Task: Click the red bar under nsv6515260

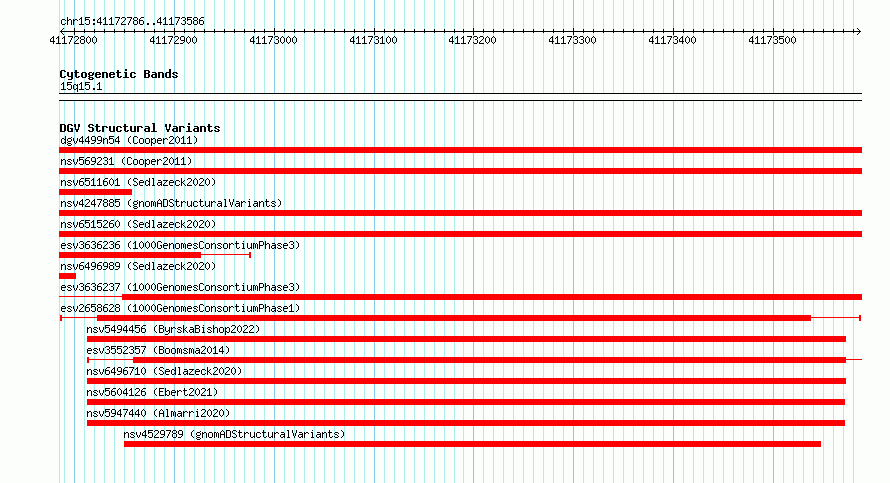Action: pos(460,234)
